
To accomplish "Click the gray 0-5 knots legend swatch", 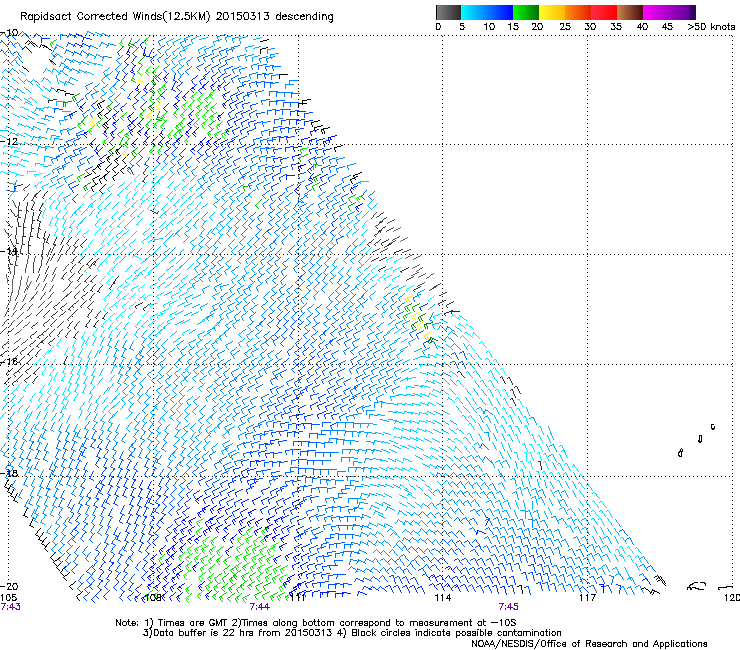I will 448,12.
